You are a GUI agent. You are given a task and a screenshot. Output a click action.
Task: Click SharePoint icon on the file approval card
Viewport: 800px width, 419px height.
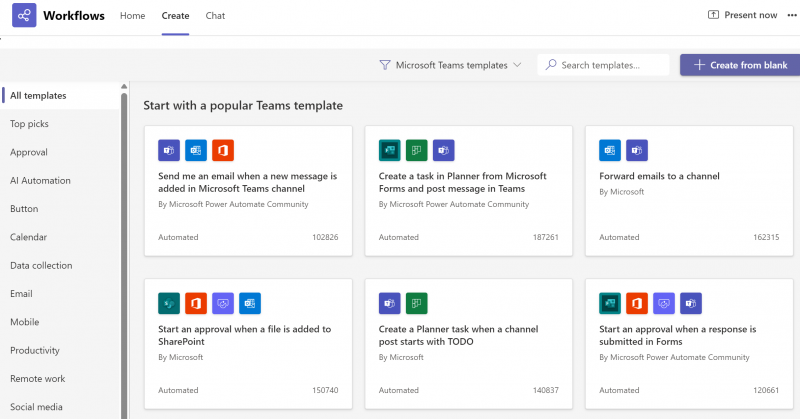point(169,304)
